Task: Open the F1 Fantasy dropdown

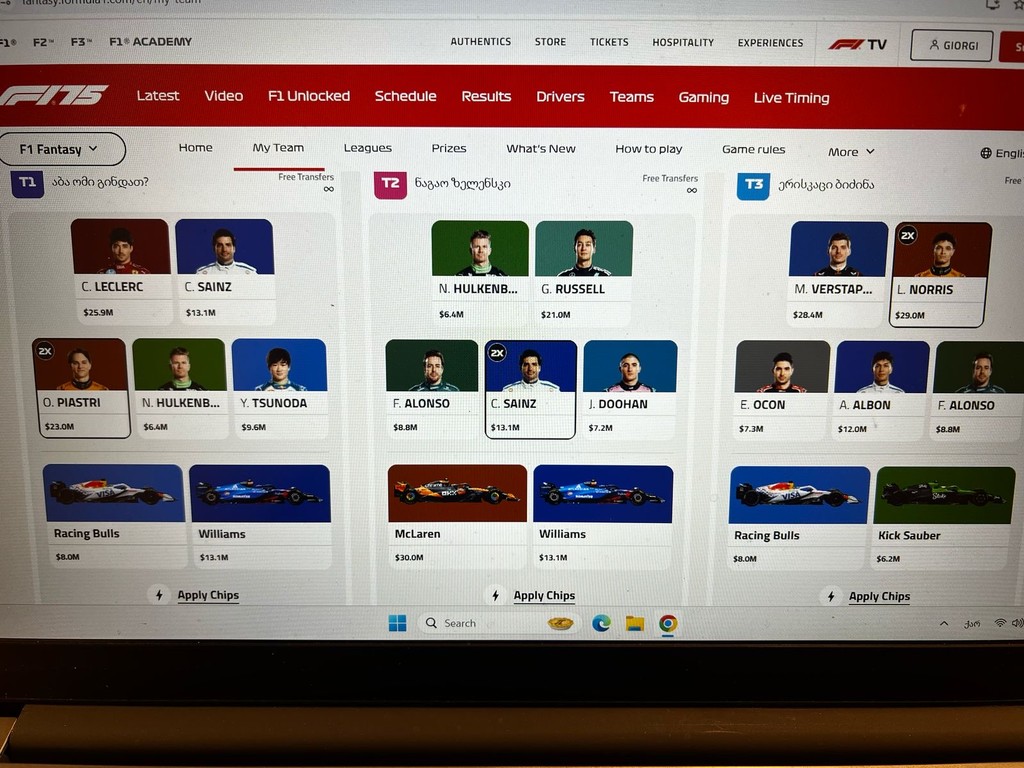Action: [x=61, y=149]
